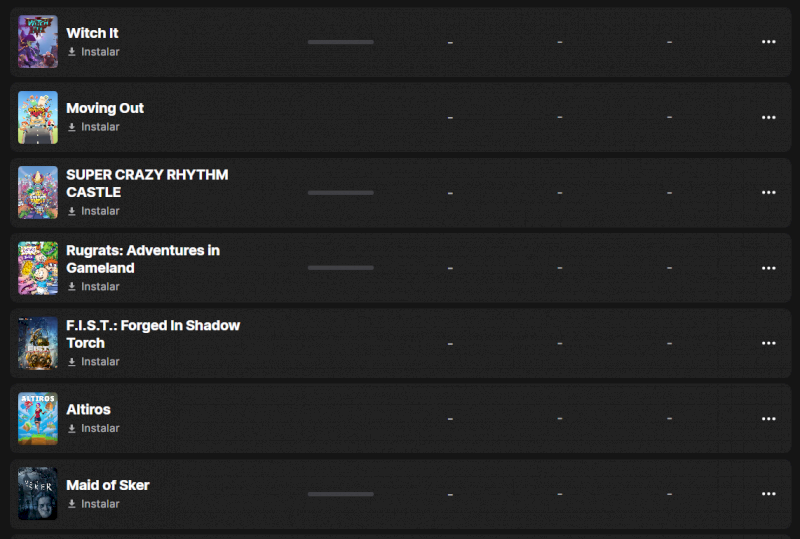Click Instalar for SUPER CRAZY RHYTHM CASTLE
This screenshot has width=800, height=539.
[x=100, y=211]
